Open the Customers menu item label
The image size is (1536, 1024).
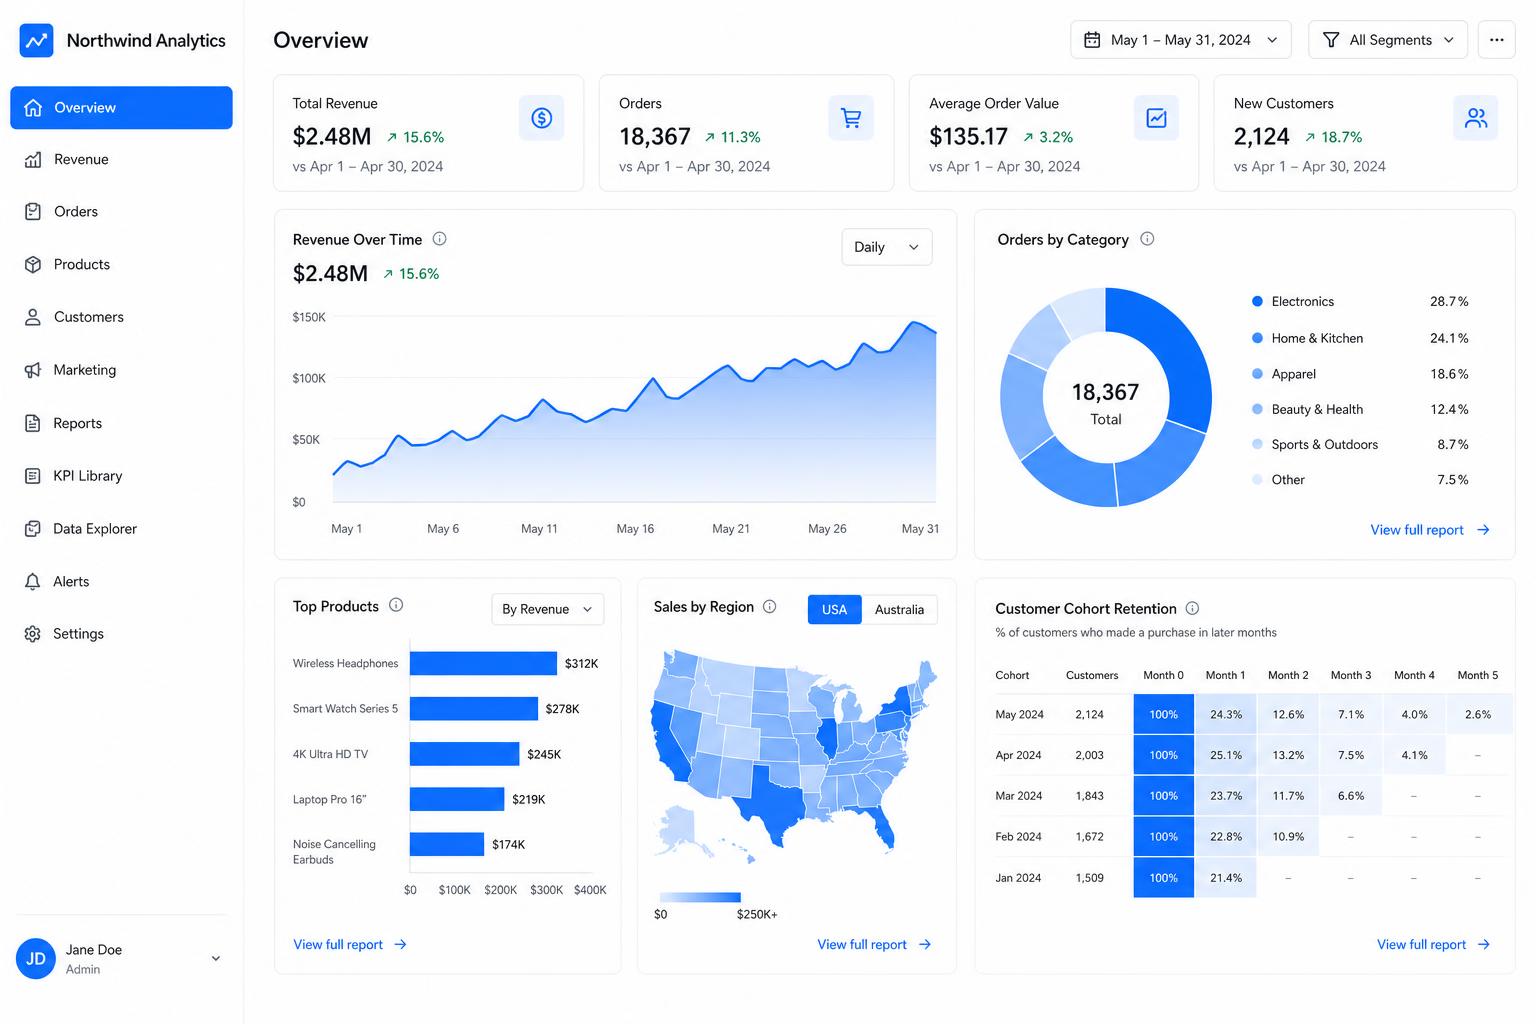click(89, 317)
